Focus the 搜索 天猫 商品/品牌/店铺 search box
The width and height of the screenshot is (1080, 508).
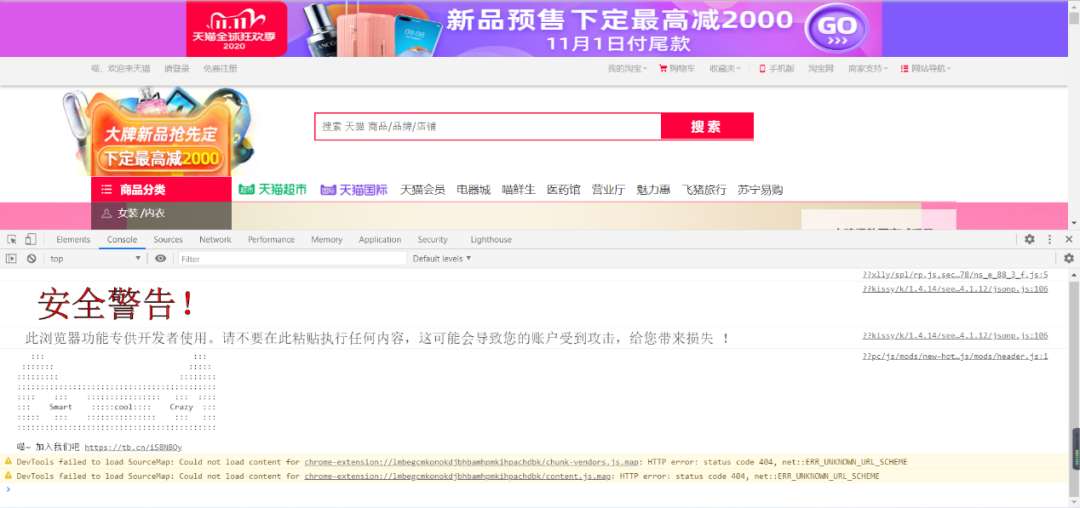488,127
